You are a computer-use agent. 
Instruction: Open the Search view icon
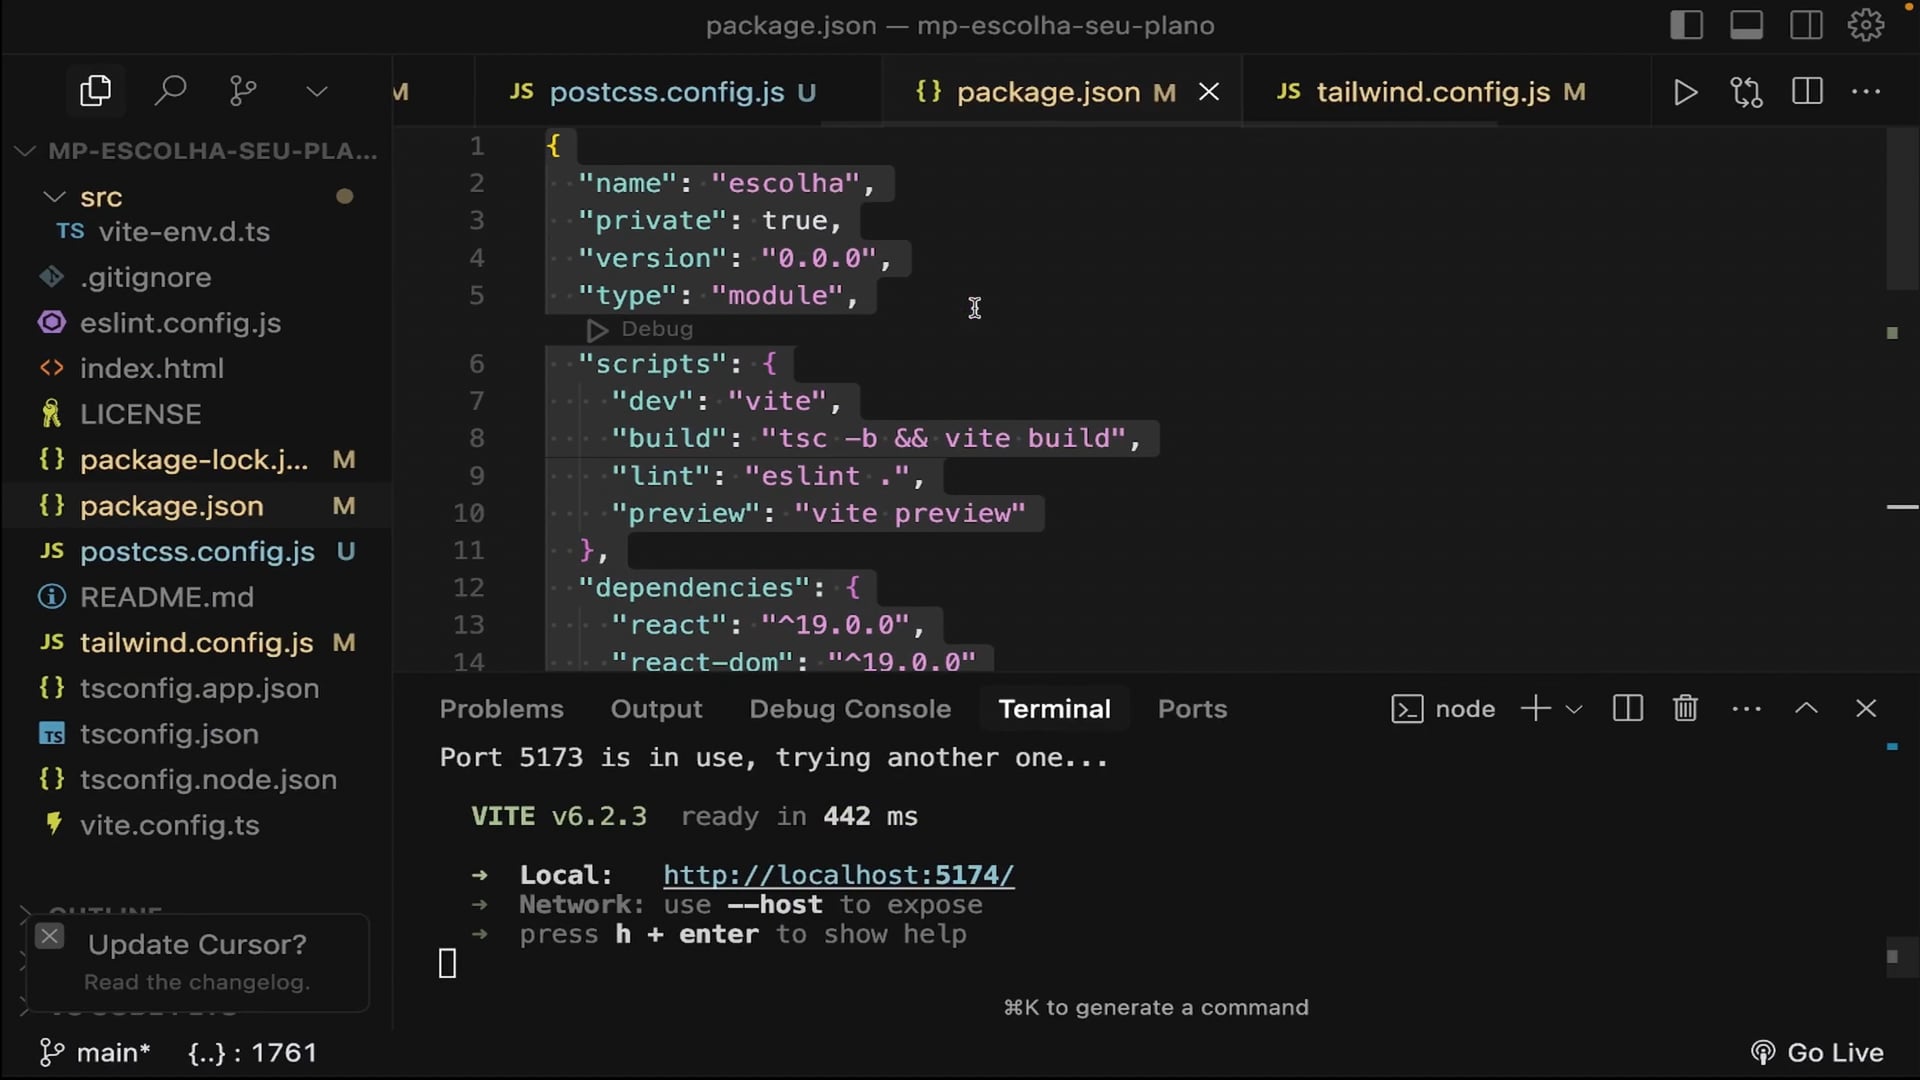coord(170,91)
